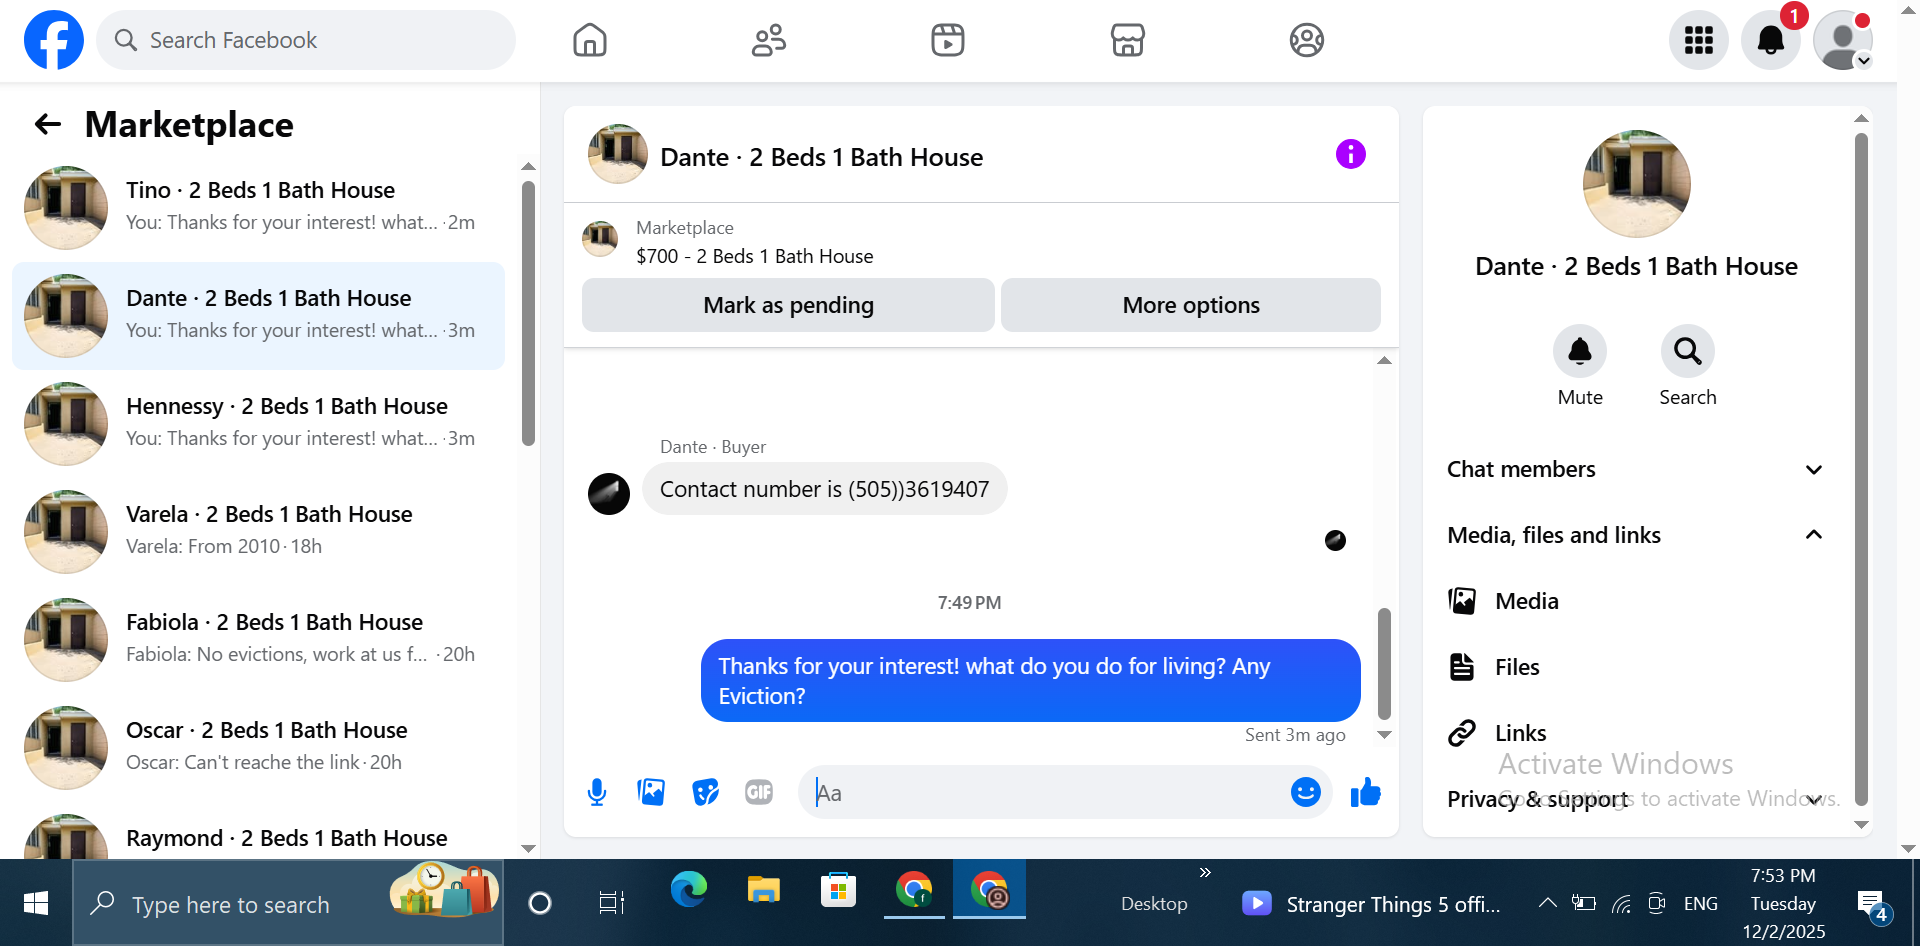Open the purple conversation info icon
The height and width of the screenshot is (946, 1920).
[x=1350, y=154]
